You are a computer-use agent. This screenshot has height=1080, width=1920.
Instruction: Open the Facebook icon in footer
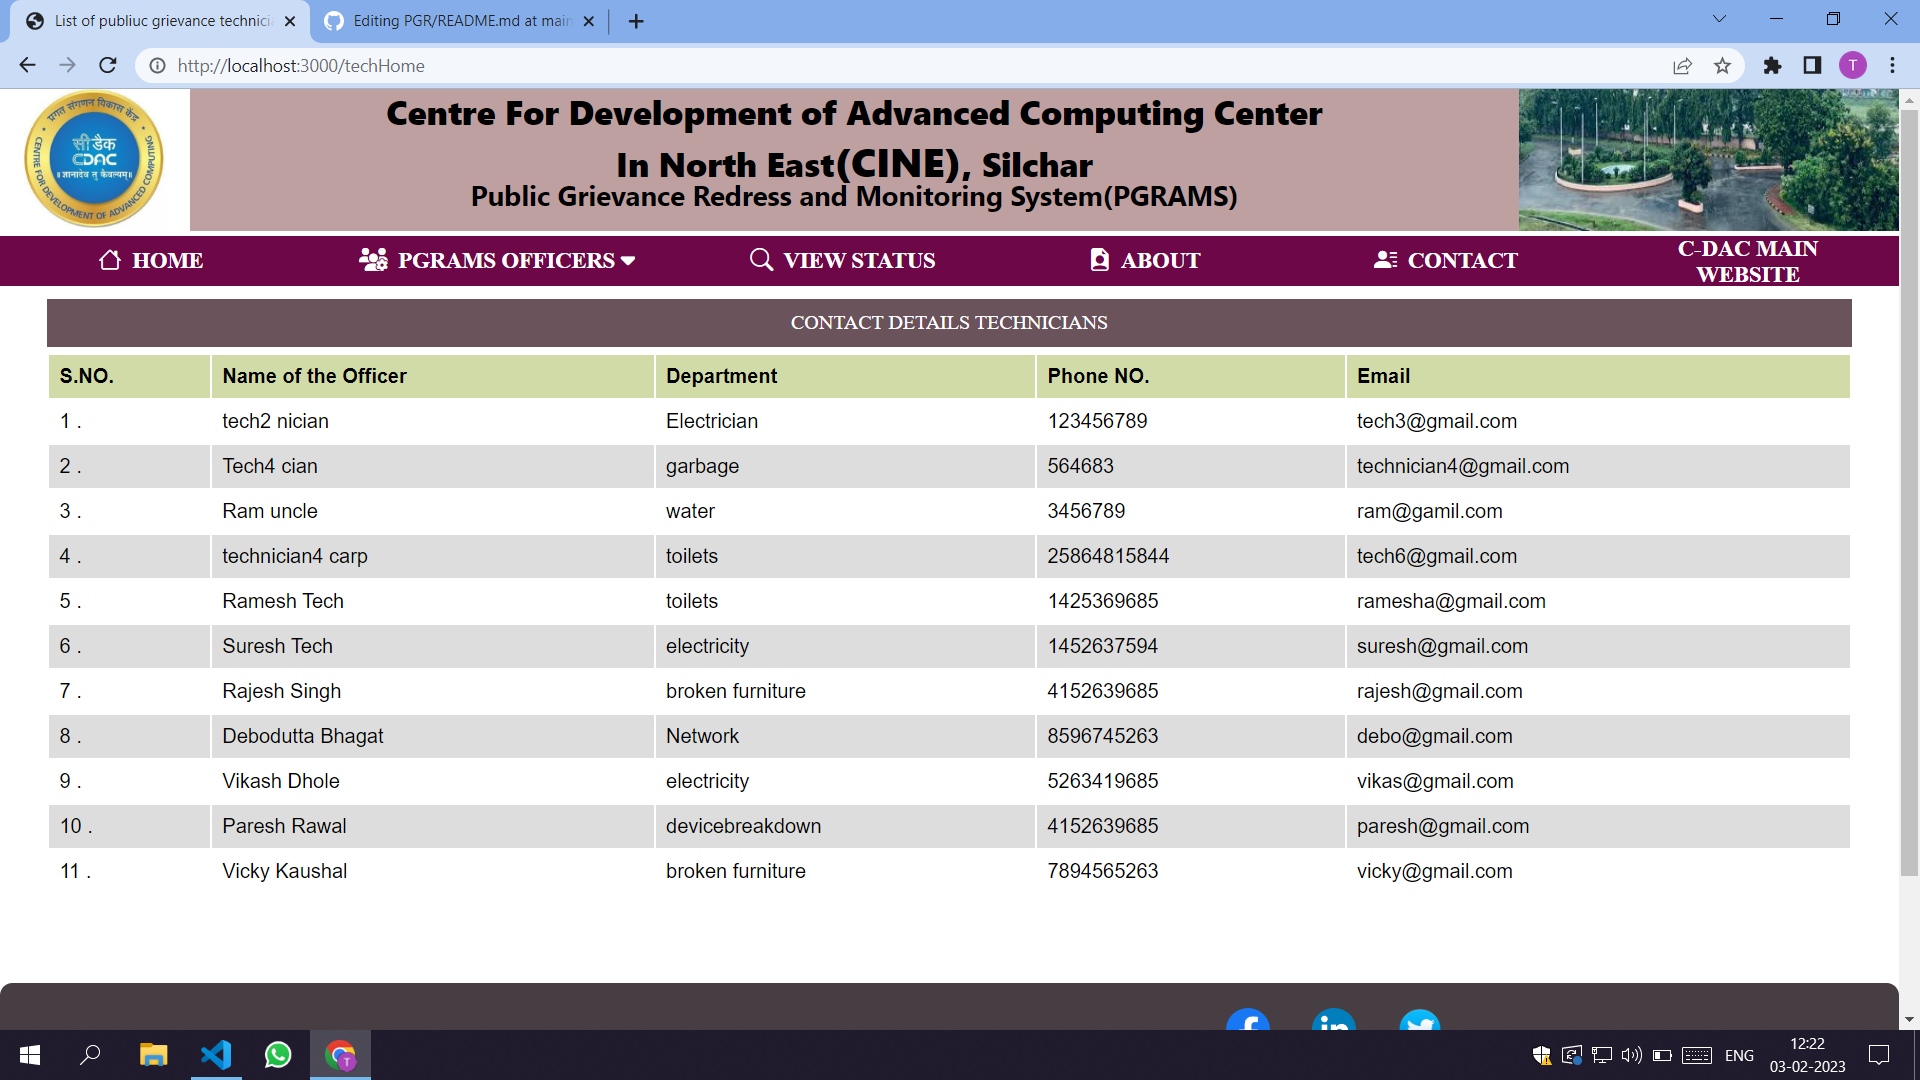[x=1247, y=1022]
